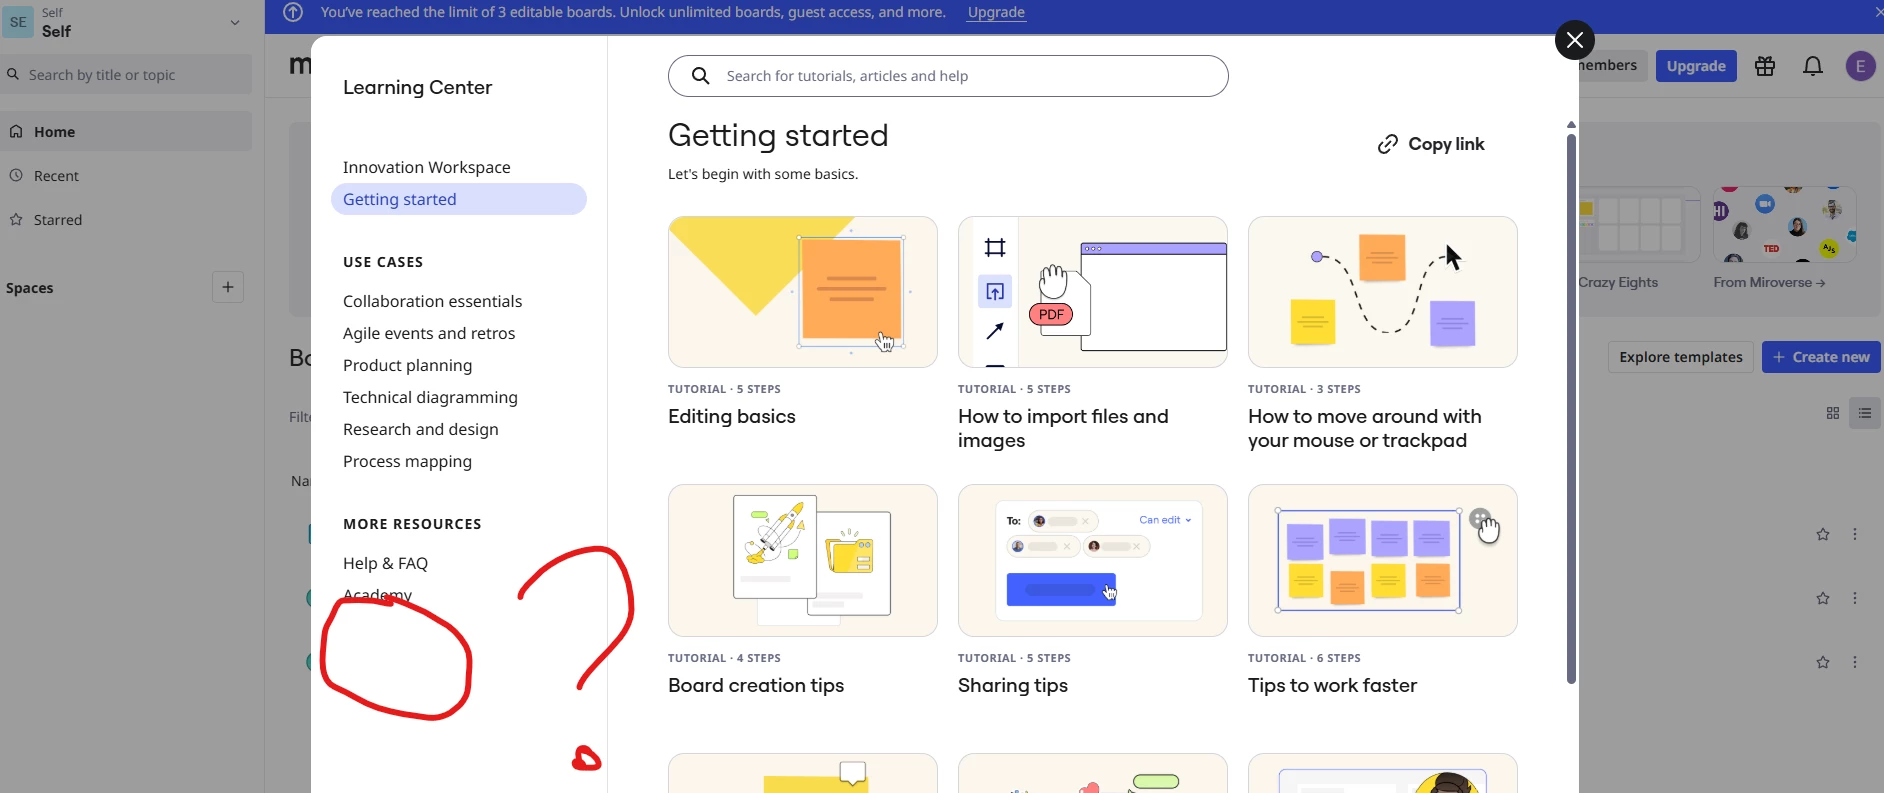Open Technical diagramming use case
This screenshot has height=793, width=1884.
point(430,397)
